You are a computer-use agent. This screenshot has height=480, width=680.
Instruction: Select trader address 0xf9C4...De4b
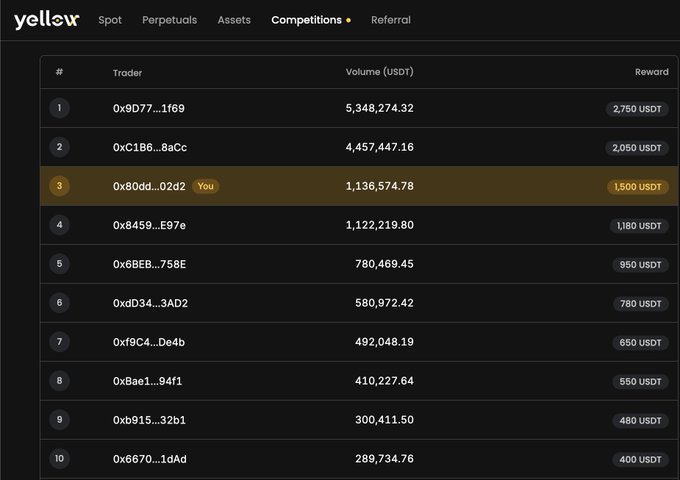point(149,342)
